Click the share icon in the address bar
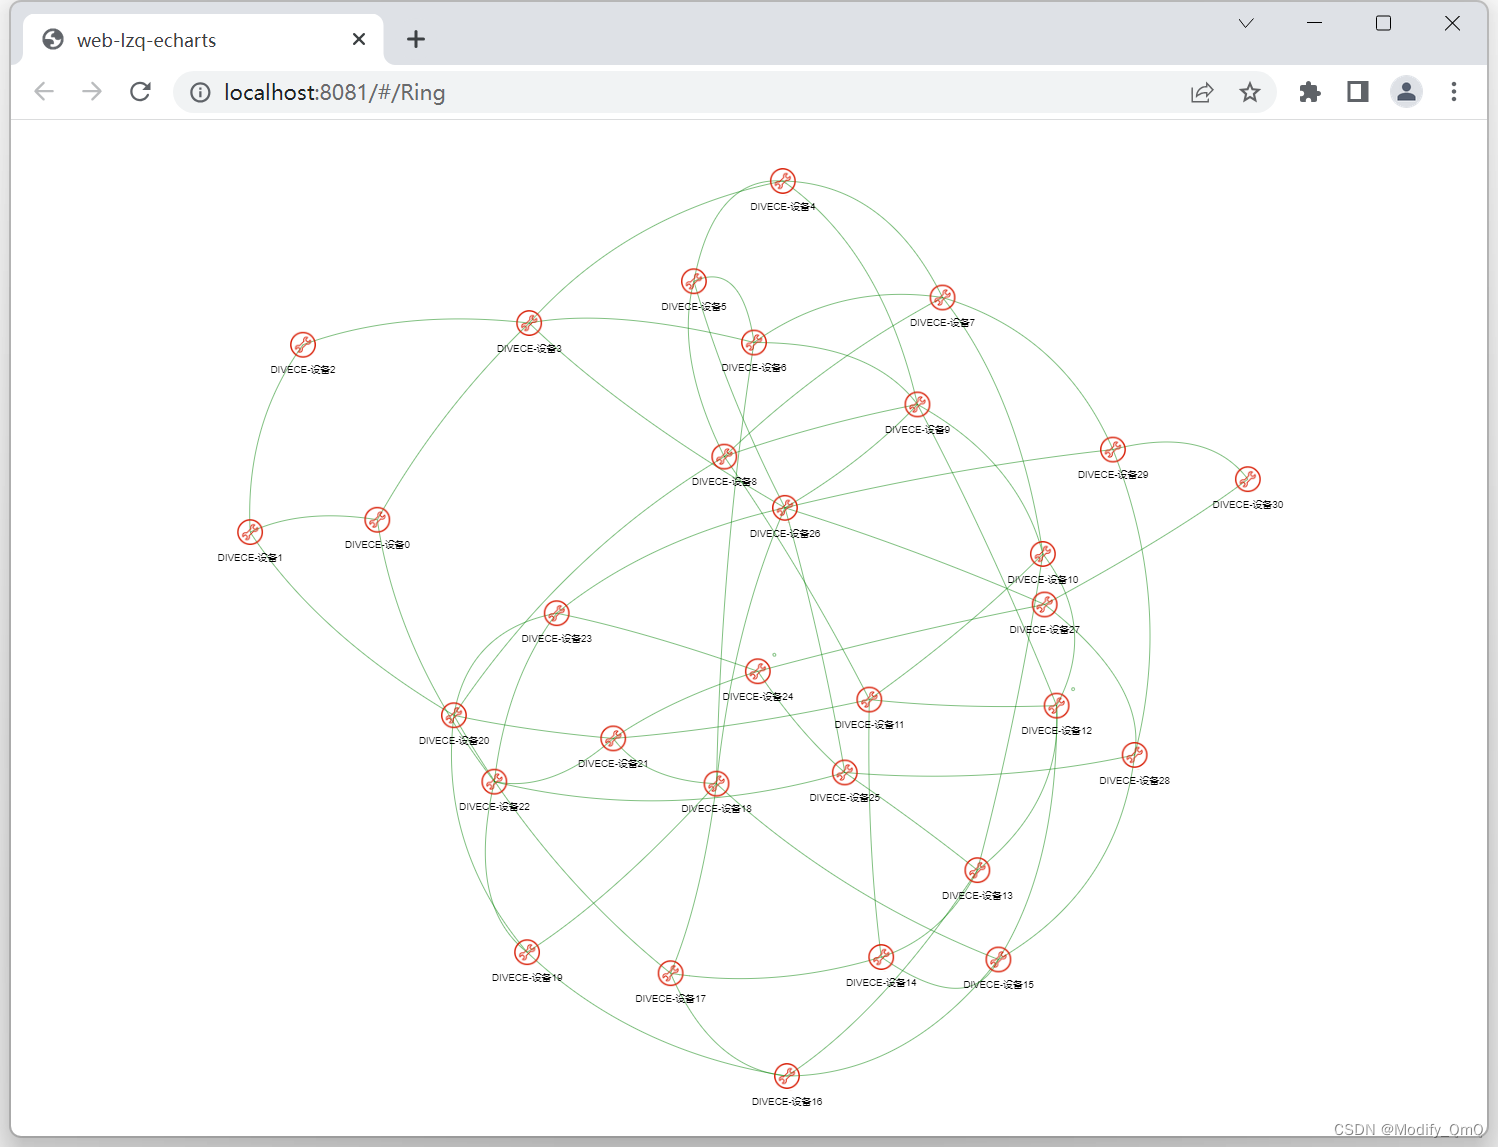Viewport: 1498px width, 1147px height. [x=1202, y=91]
